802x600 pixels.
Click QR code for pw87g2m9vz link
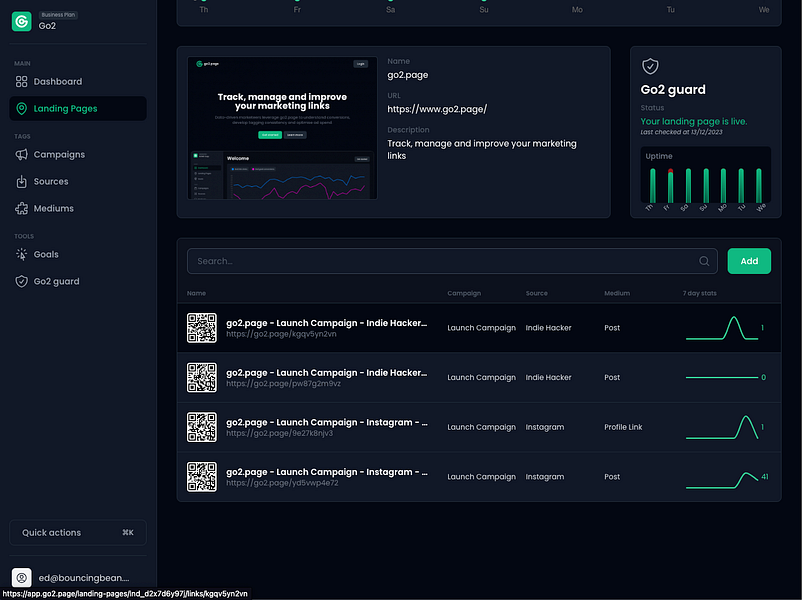click(202, 377)
